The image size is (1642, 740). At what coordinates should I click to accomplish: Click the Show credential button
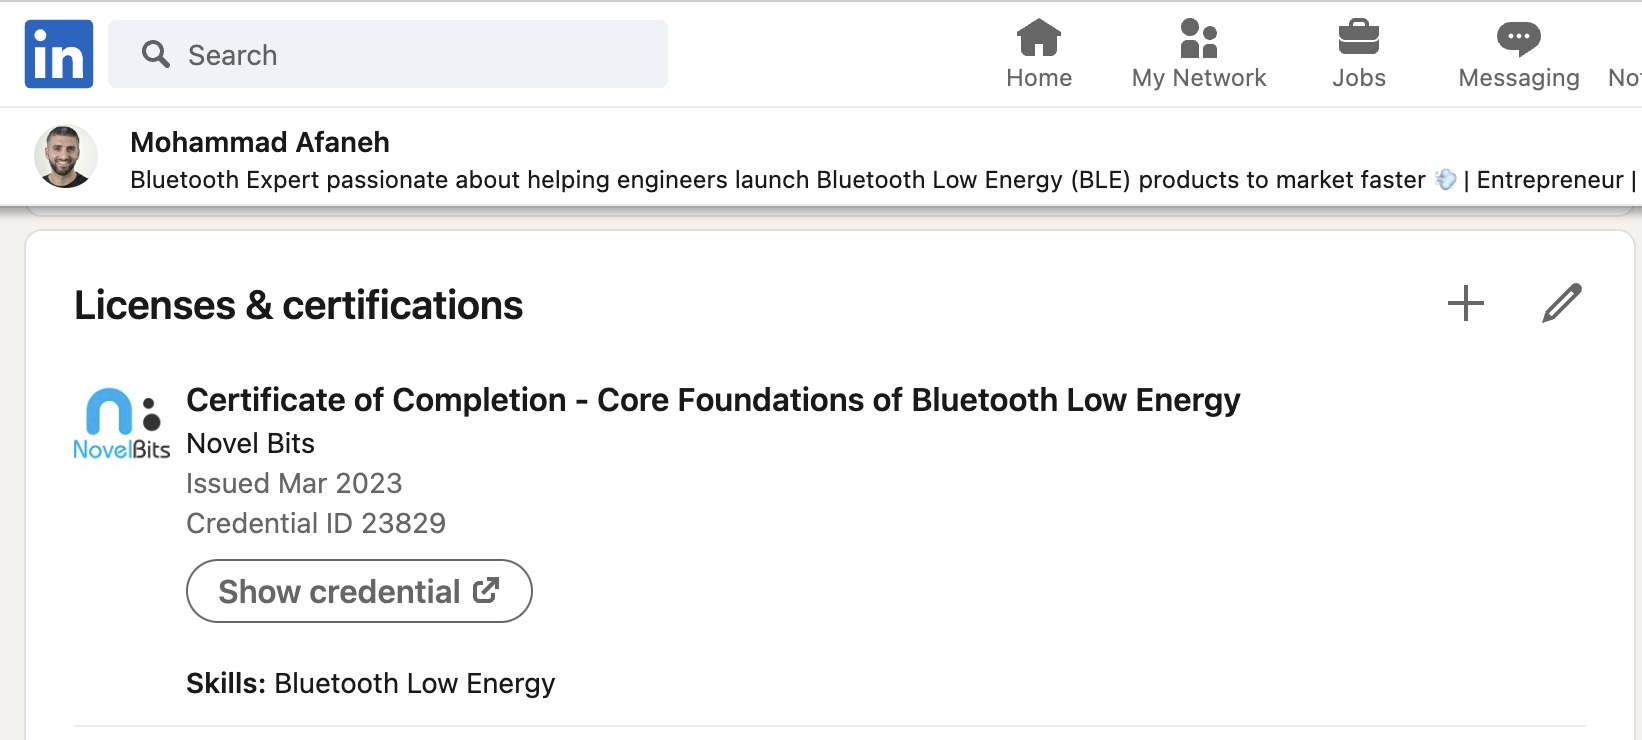tap(359, 591)
